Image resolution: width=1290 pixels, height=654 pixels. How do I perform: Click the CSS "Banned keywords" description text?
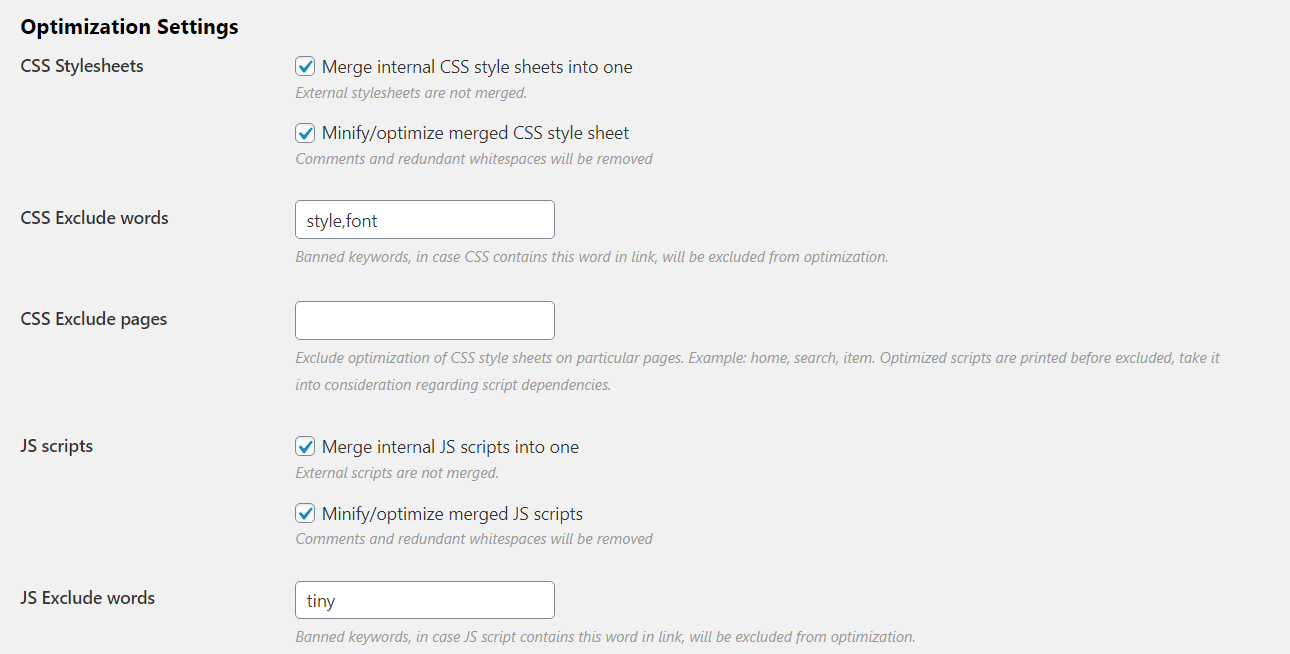point(591,257)
